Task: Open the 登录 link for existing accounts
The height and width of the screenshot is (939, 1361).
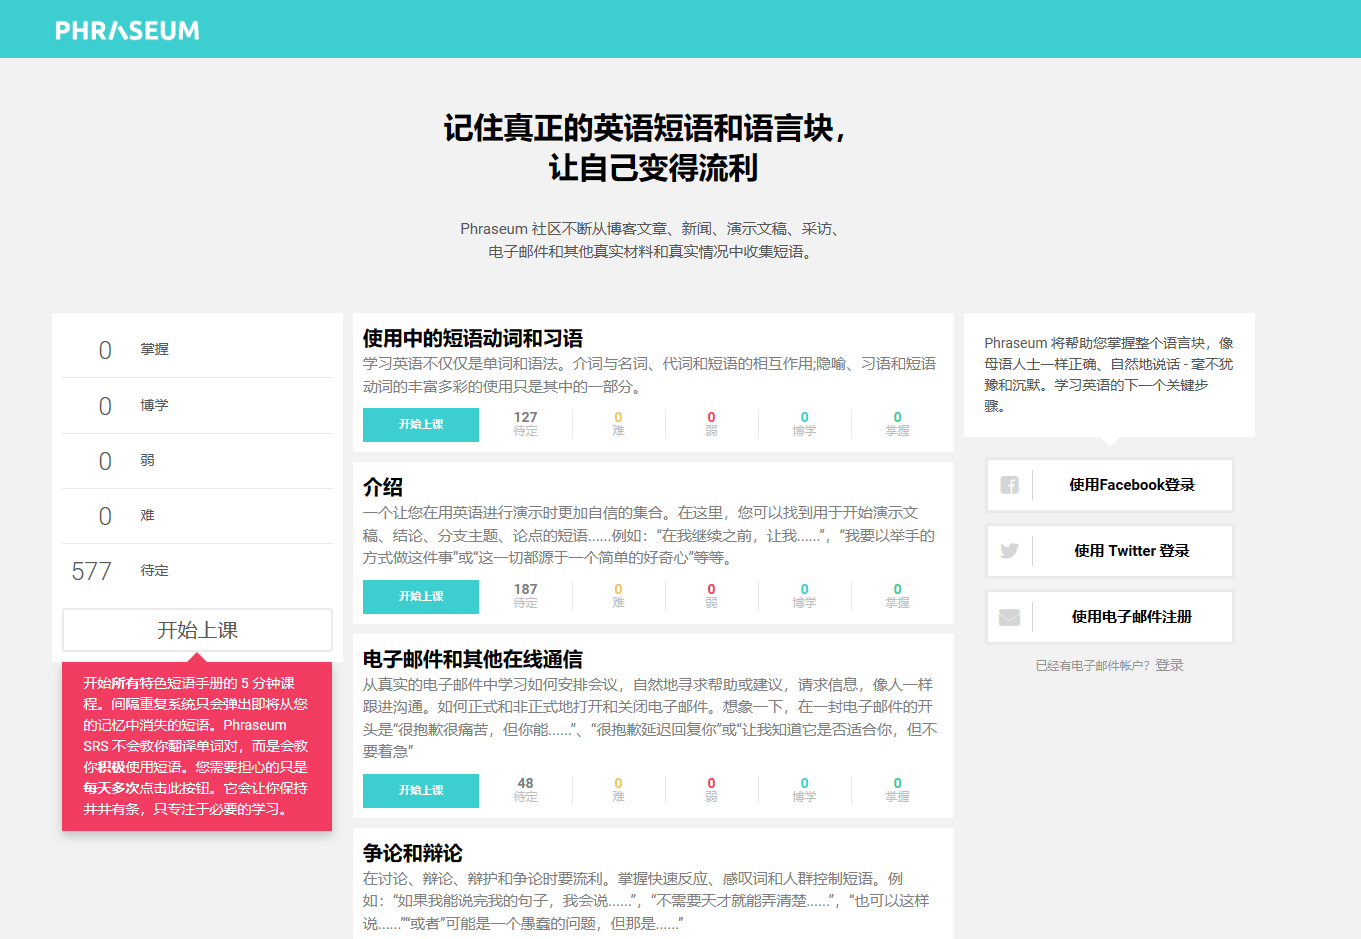Action: (1169, 665)
